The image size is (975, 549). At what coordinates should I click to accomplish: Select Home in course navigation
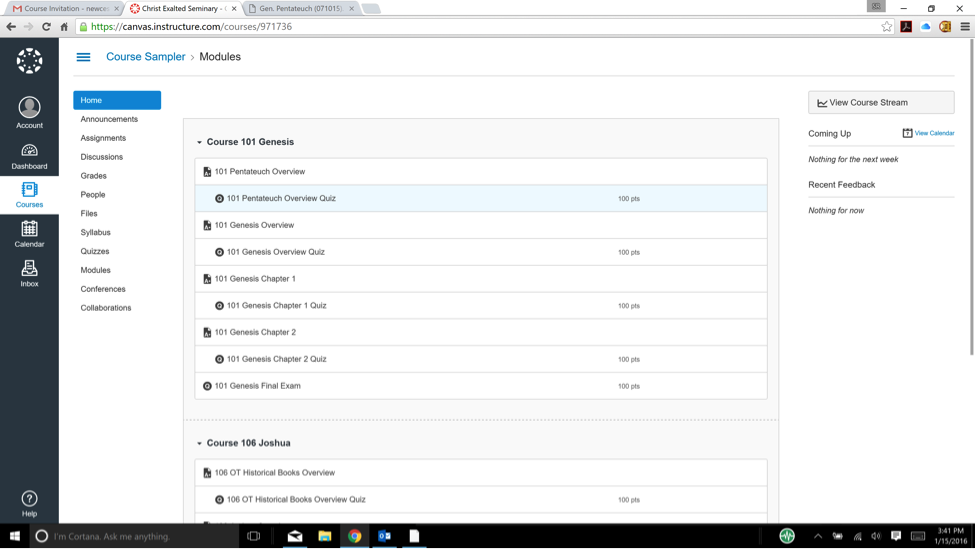pos(117,100)
